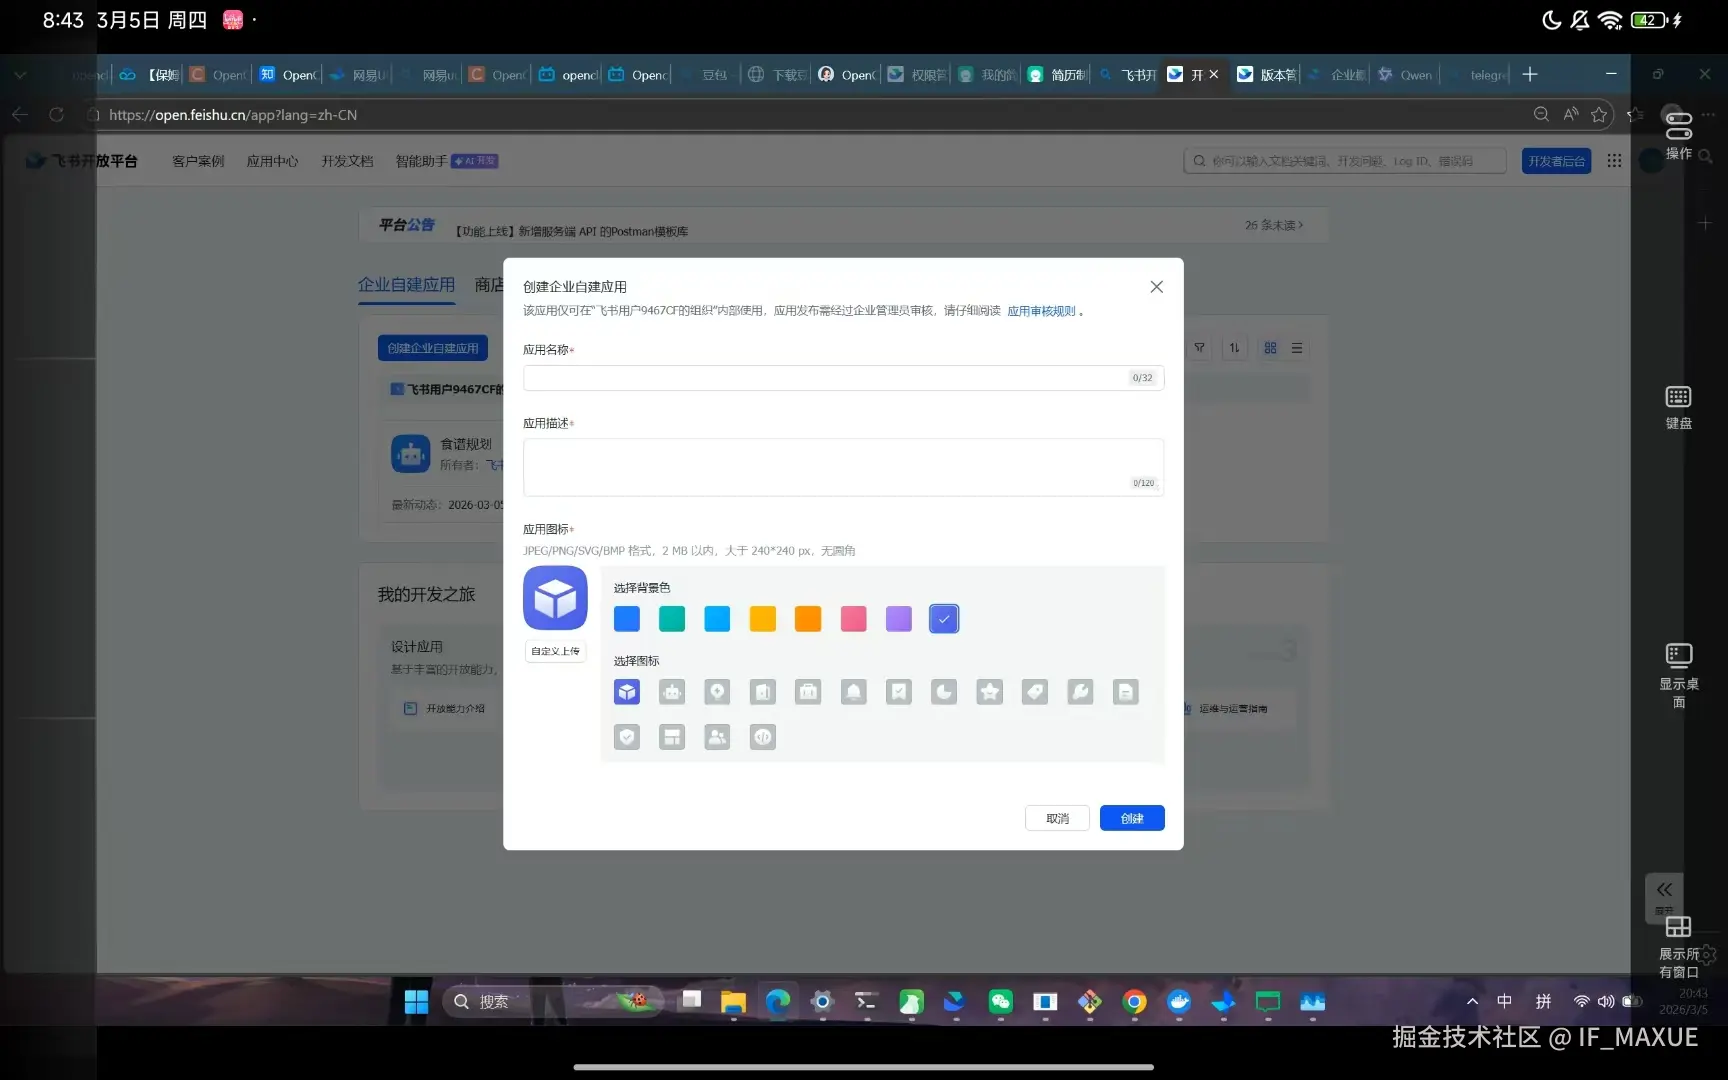Open the 应用审核规则 link
This screenshot has height=1080, width=1728.
(x=1041, y=311)
